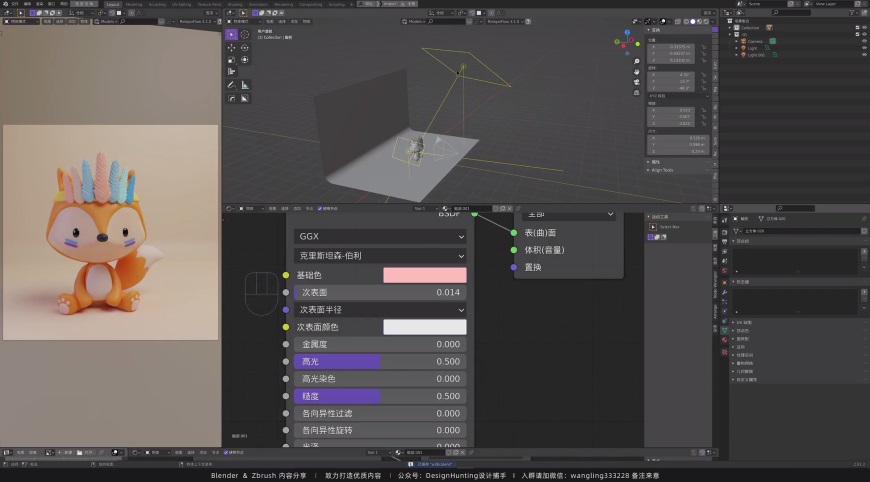870x482 pixels.
Task: Hide Light.001 via its eye icon
Action: coord(864,55)
